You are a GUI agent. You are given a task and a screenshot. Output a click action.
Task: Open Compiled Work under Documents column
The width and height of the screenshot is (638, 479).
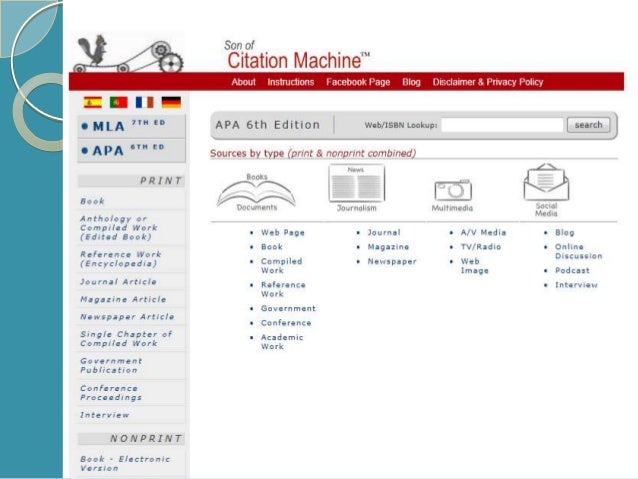pyautogui.click(x=282, y=266)
